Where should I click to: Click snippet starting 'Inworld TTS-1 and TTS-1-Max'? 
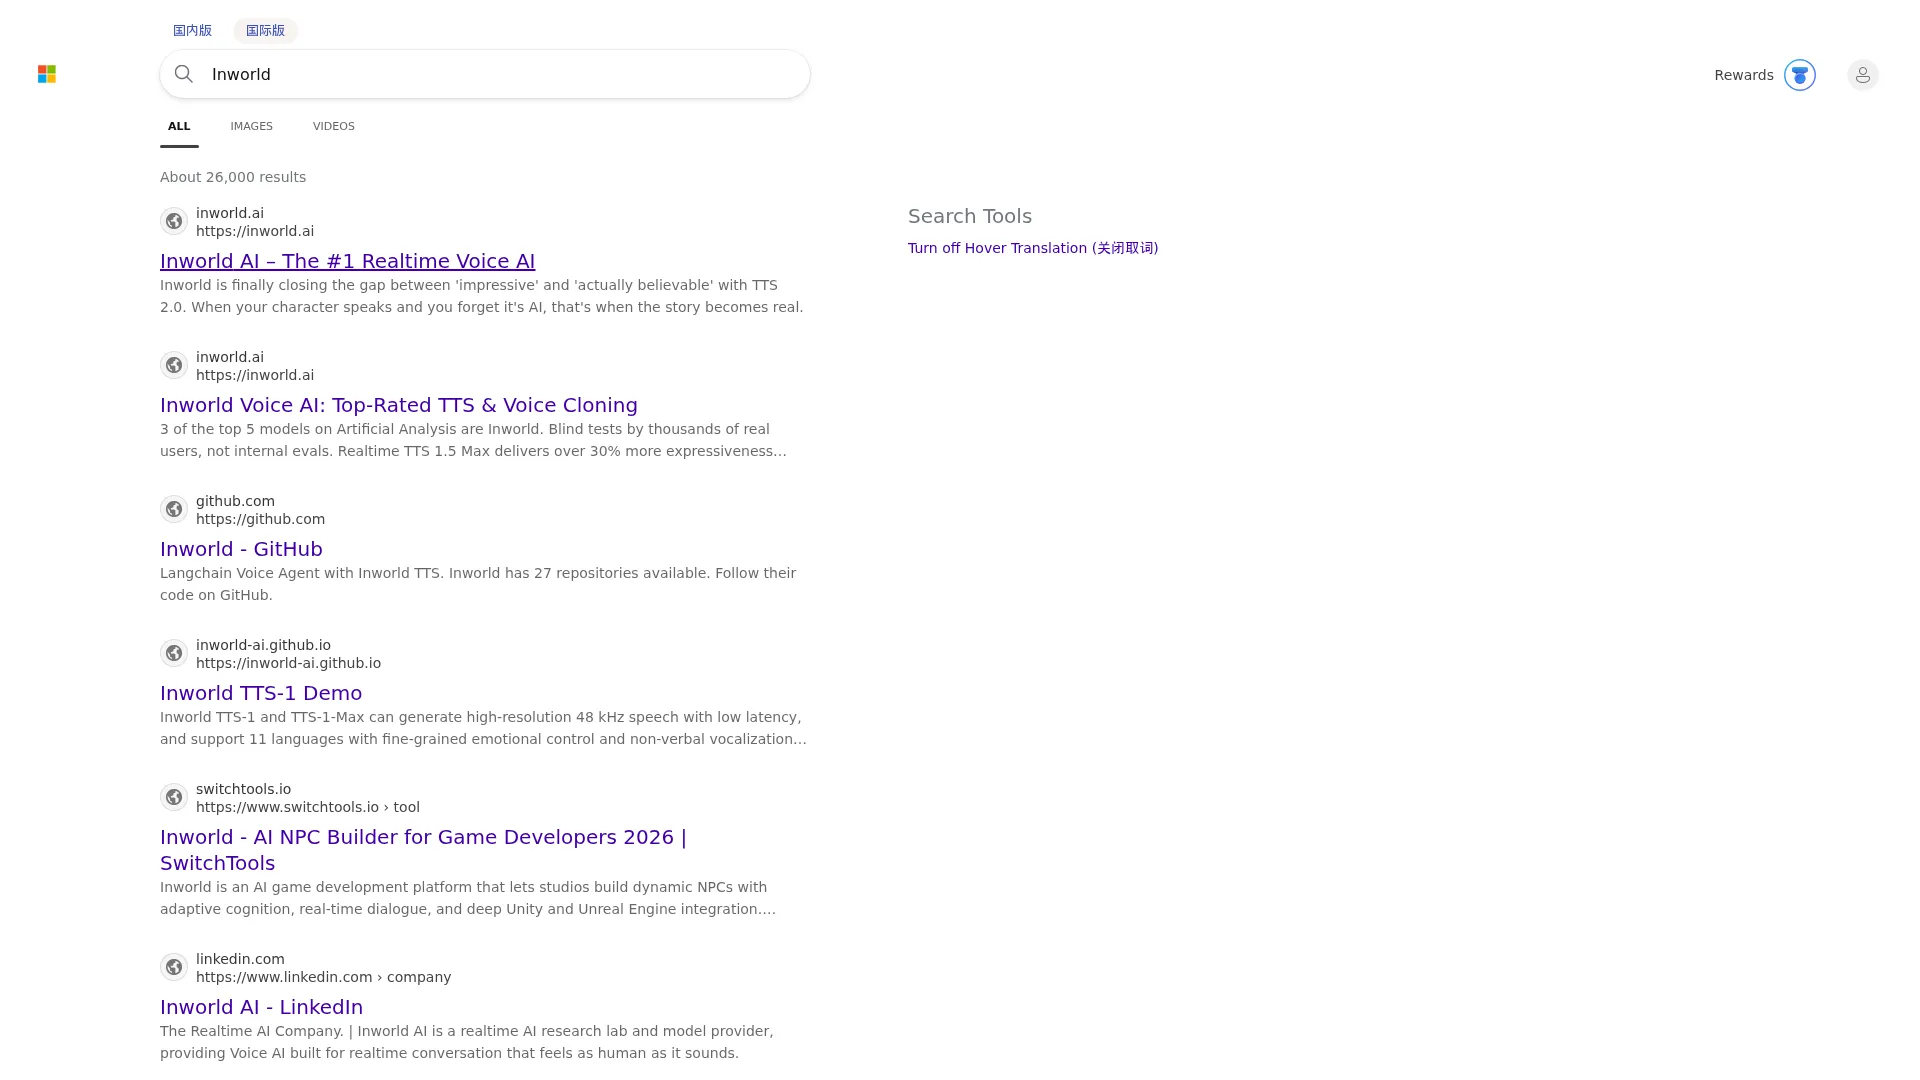[483, 728]
